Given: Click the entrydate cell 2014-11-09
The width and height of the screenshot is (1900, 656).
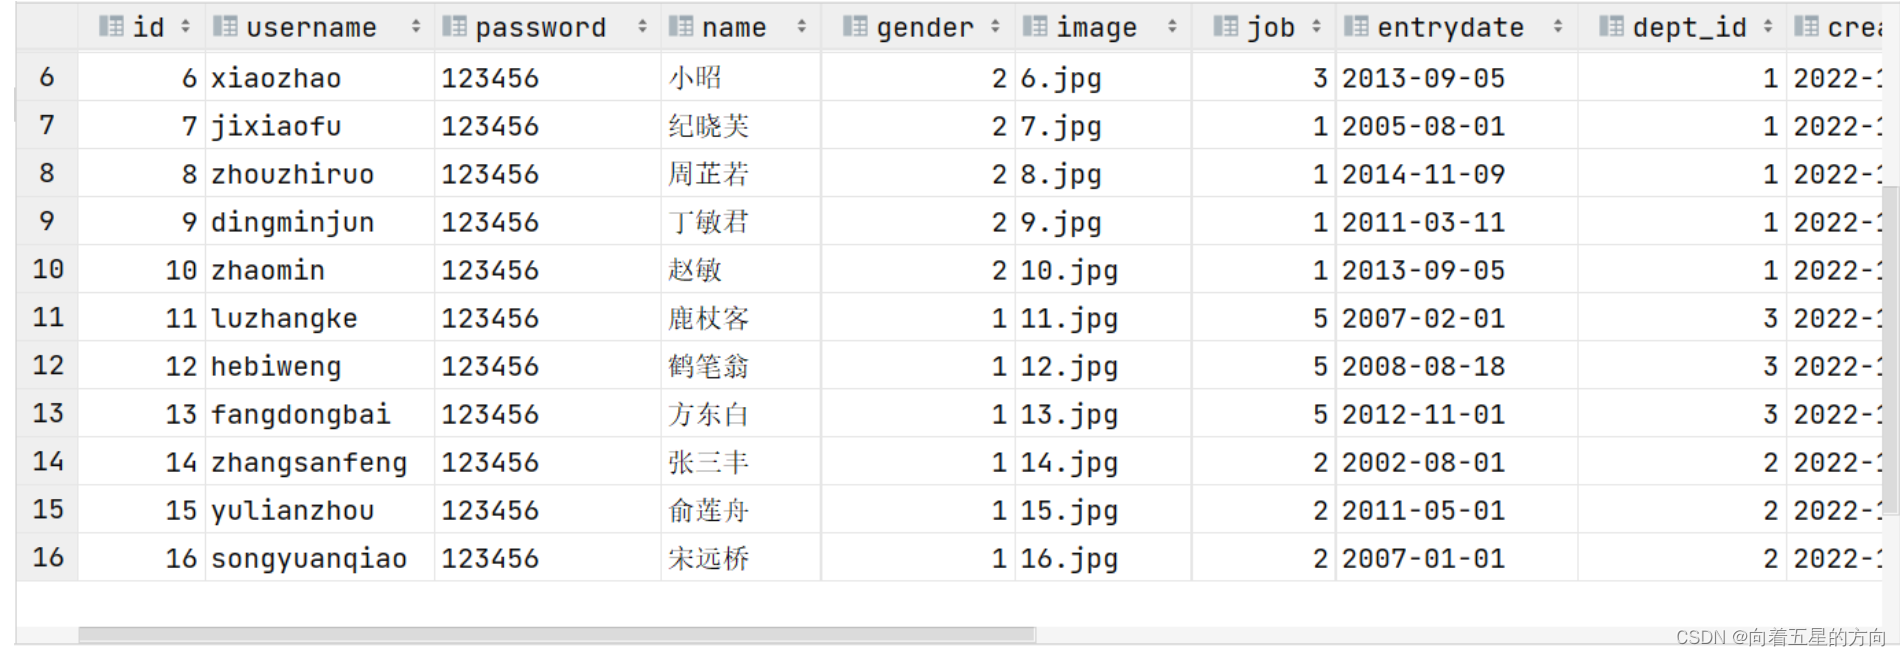Looking at the screenshot, I should (1423, 174).
